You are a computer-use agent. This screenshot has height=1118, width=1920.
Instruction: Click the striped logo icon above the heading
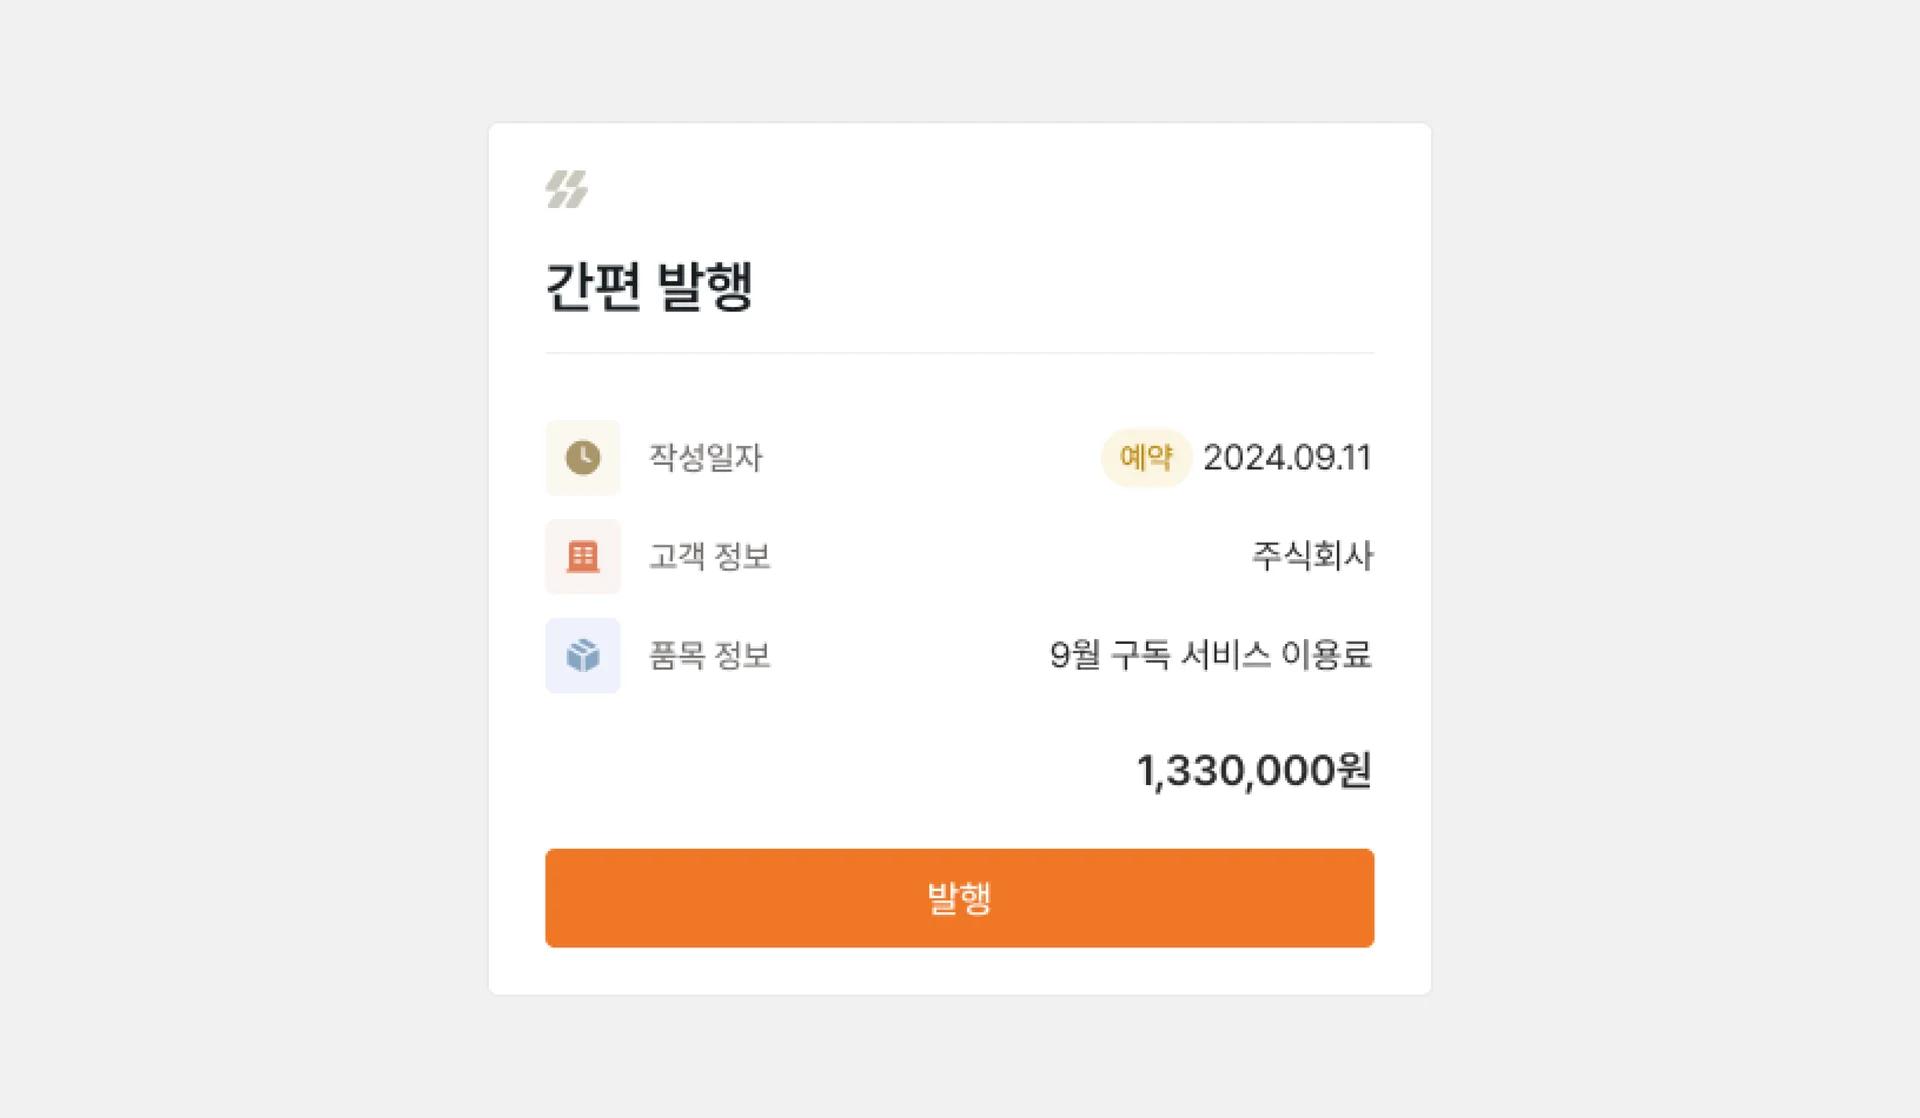tap(567, 189)
